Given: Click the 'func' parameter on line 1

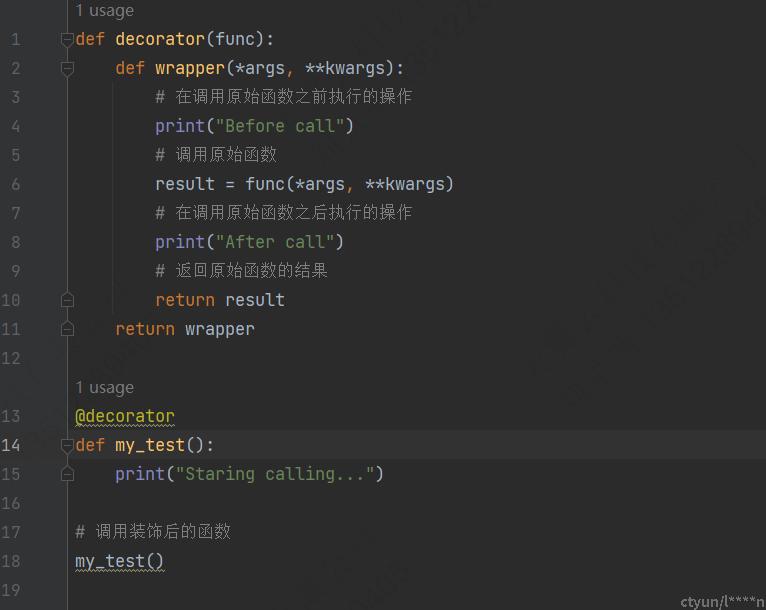Looking at the screenshot, I should click(x=235, y=39).
